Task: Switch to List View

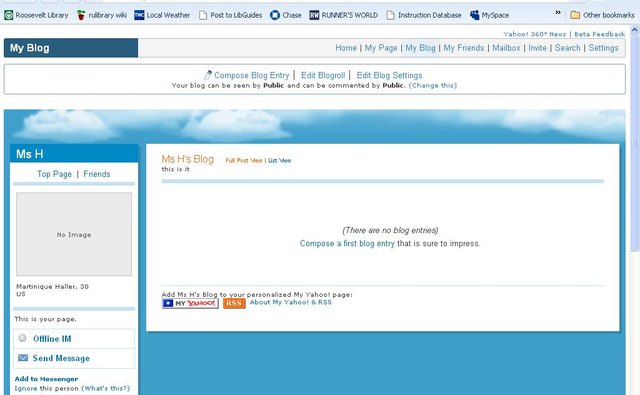Action: coord(280,160)
